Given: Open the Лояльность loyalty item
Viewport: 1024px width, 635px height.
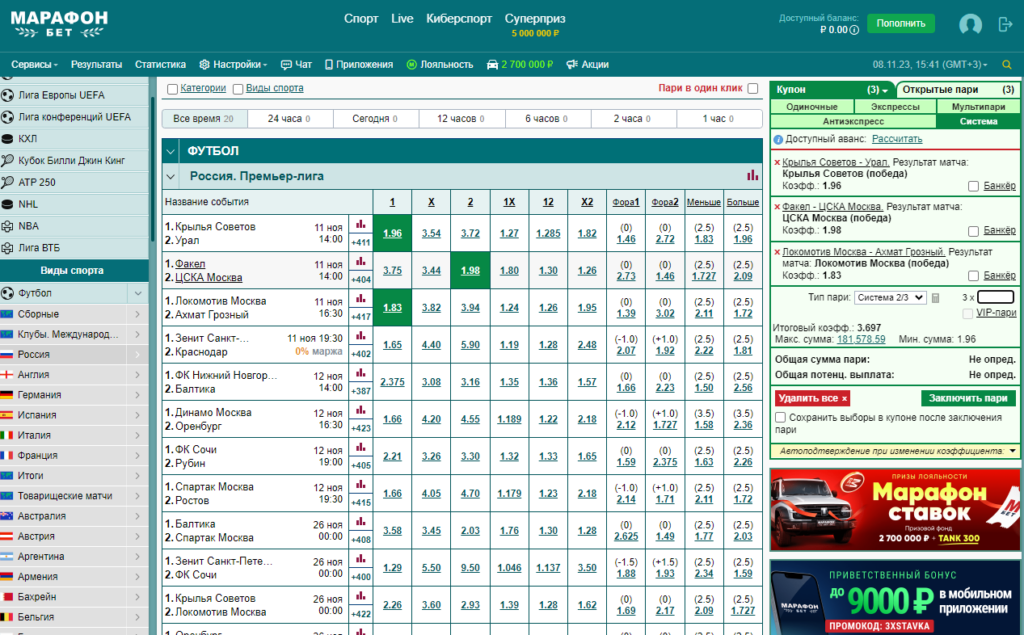Looking at the screenshot, I should point(440,65).
